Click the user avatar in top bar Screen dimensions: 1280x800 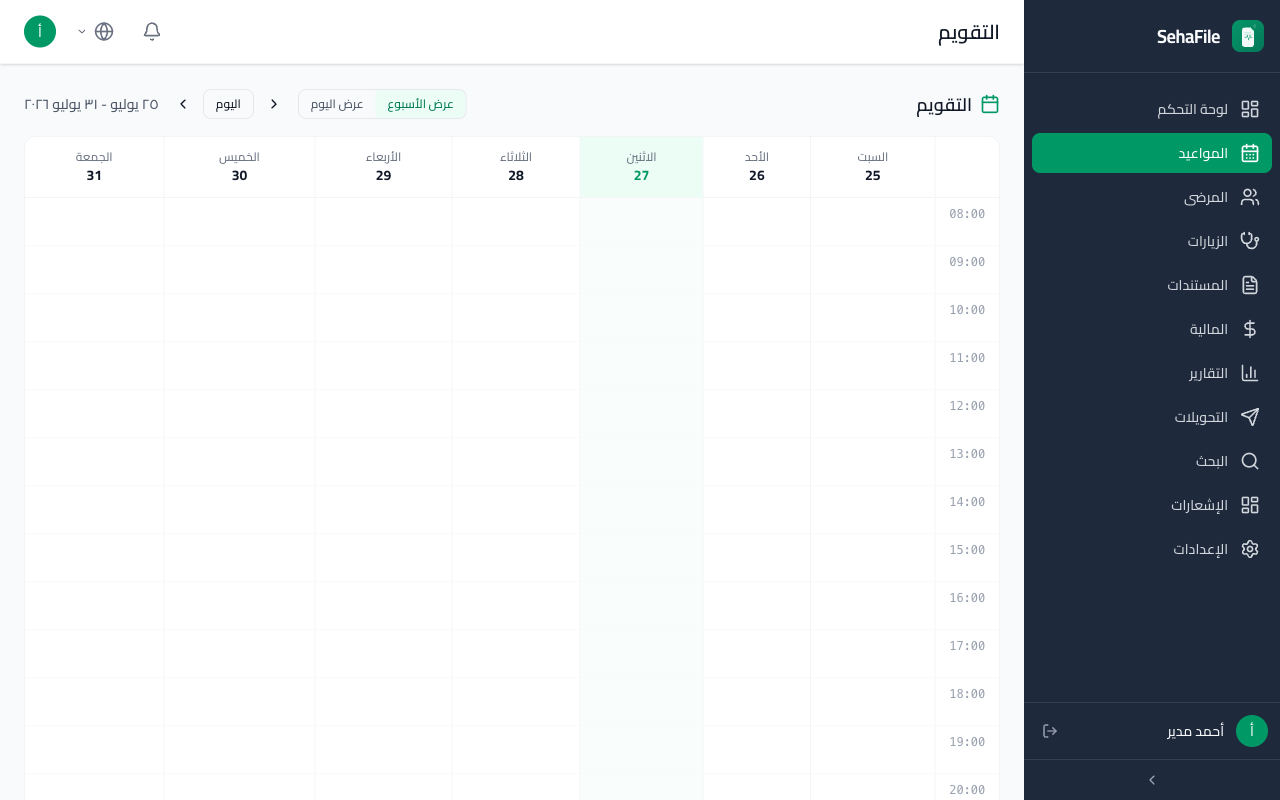40,31
